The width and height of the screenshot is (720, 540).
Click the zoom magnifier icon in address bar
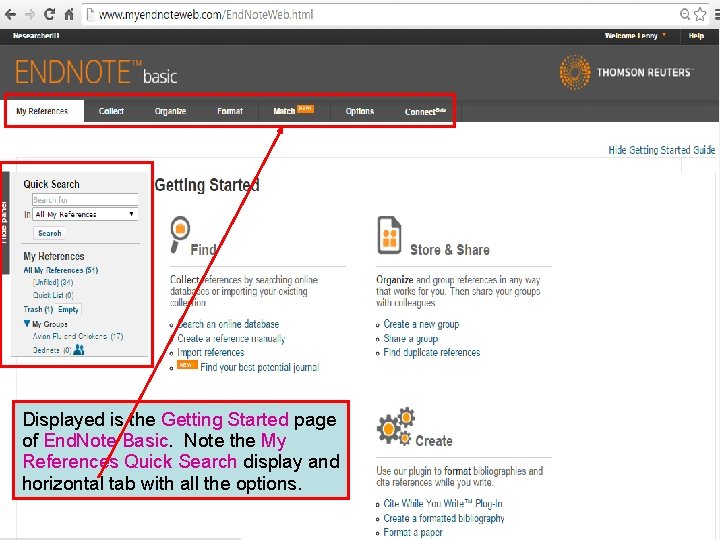coord(685,14)
